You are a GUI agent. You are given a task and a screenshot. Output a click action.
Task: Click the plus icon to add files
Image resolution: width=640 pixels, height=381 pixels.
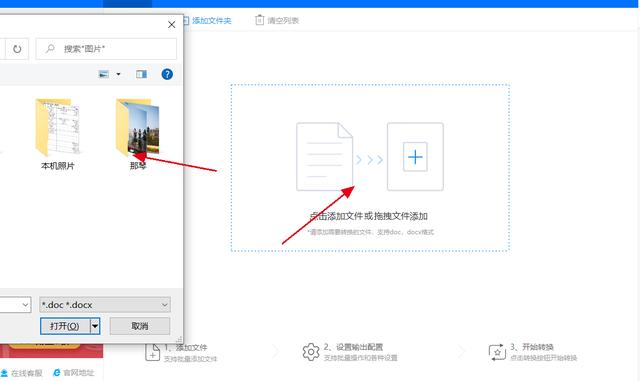point(415,157)
